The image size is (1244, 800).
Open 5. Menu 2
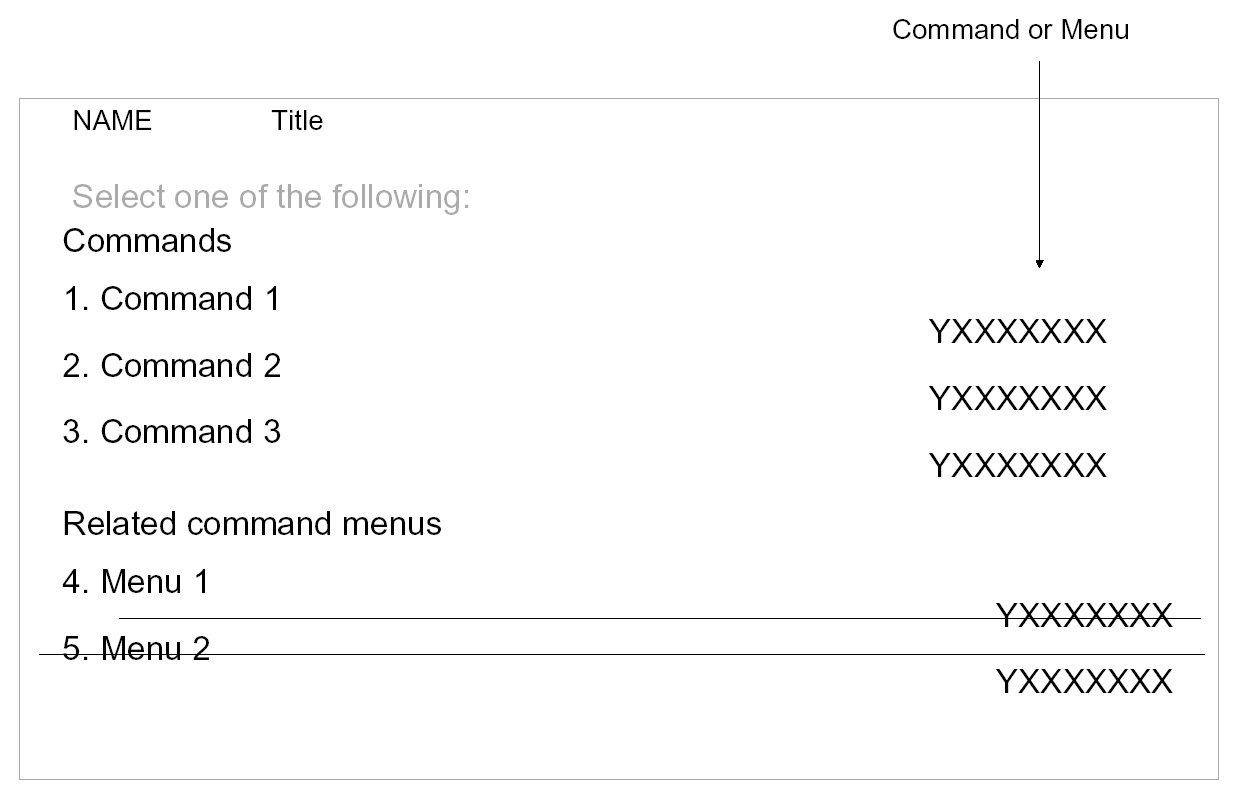coord(136,649)
